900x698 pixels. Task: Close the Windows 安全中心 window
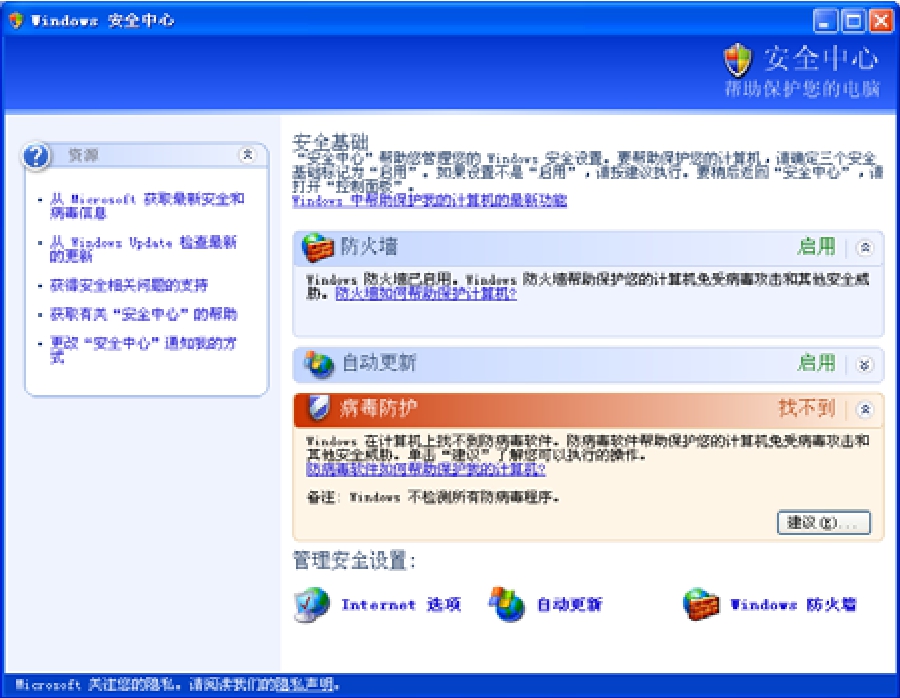click(x=881, y=21)
